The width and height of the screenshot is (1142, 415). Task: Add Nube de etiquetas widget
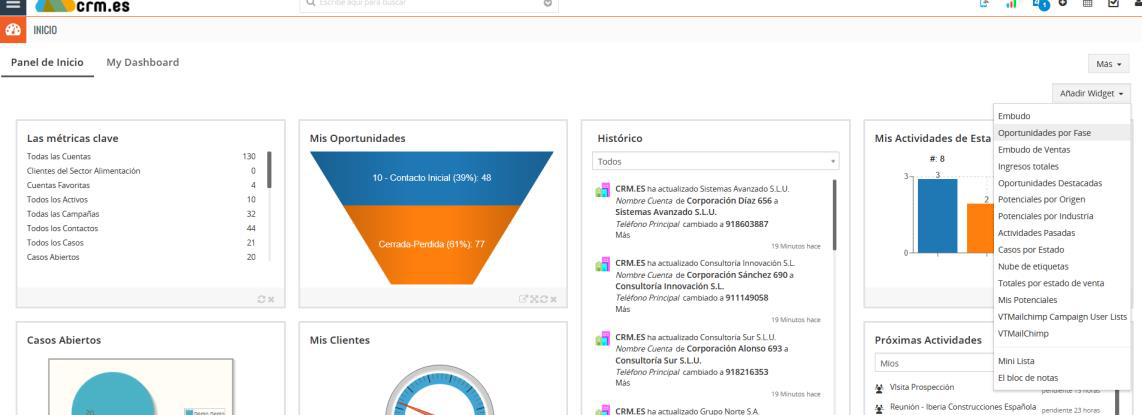click(1062, 266)
